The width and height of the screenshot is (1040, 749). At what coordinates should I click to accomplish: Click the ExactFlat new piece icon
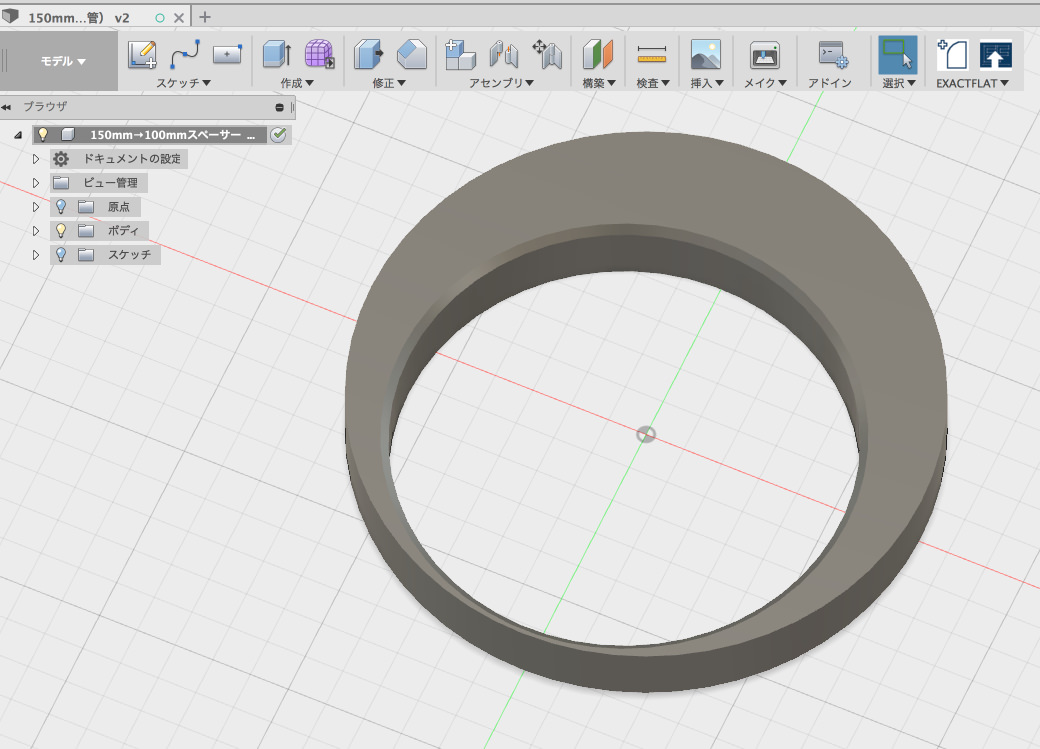pyautogui.click(x=952, y=54)
